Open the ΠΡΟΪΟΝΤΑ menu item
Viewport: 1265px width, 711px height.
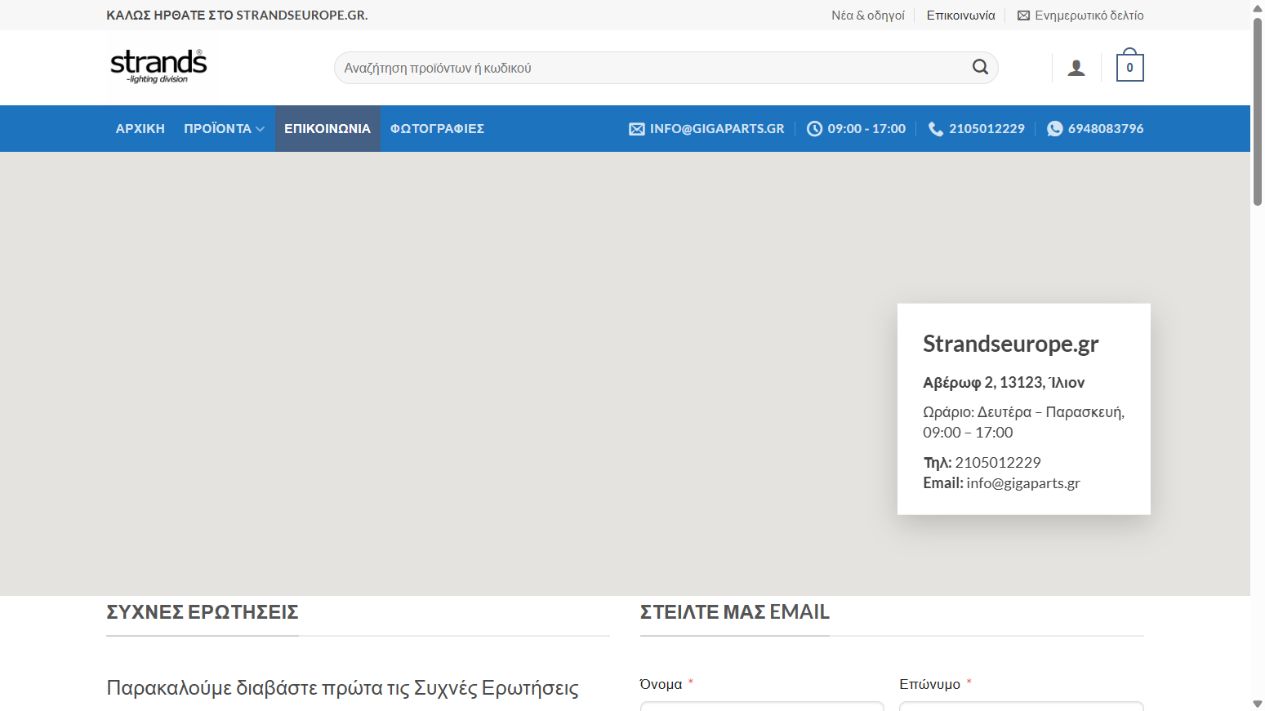218,129
